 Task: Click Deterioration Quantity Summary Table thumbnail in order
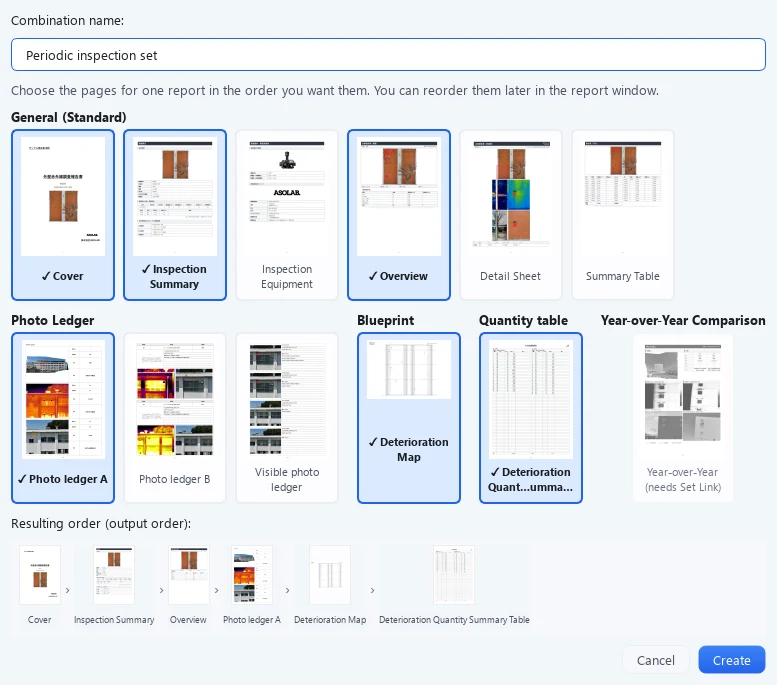click(x=454, y=575)
